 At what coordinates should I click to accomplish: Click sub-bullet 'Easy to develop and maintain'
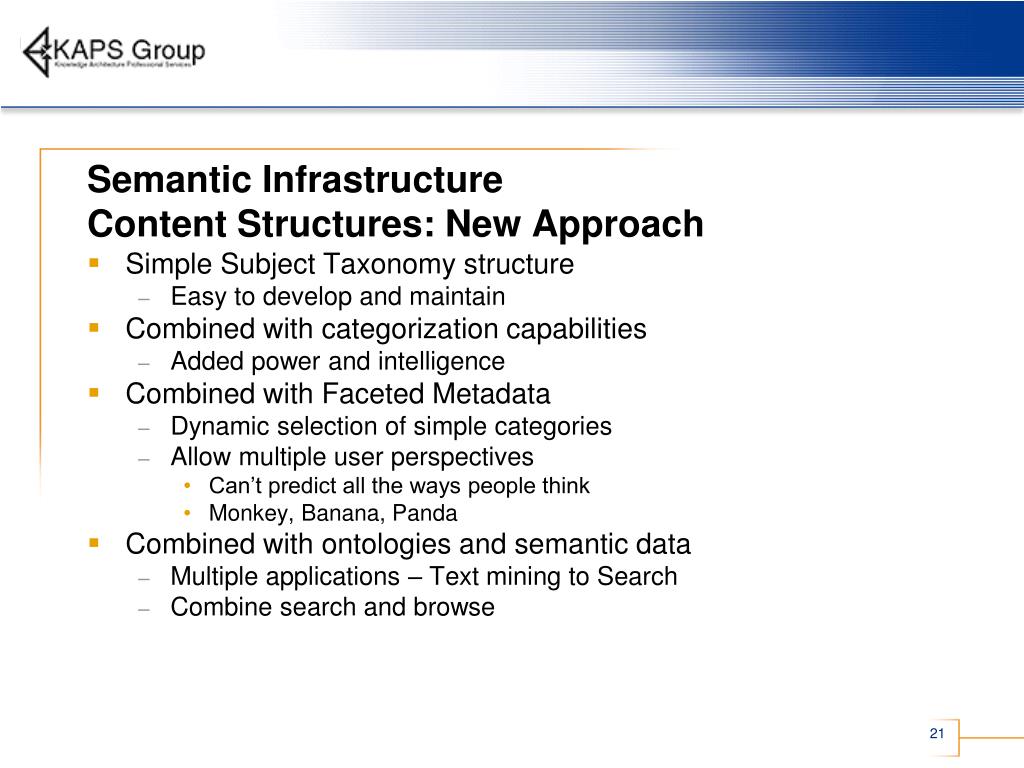click(x=338, y=296)
